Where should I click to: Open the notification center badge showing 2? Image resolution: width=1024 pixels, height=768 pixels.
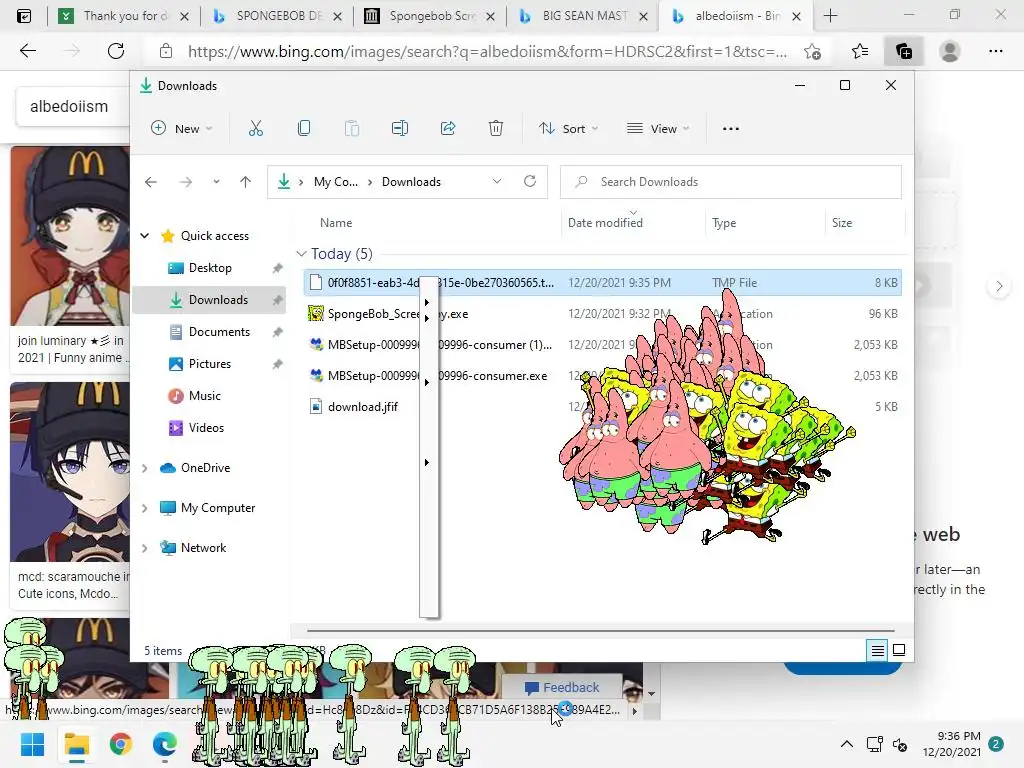[996, 744]
